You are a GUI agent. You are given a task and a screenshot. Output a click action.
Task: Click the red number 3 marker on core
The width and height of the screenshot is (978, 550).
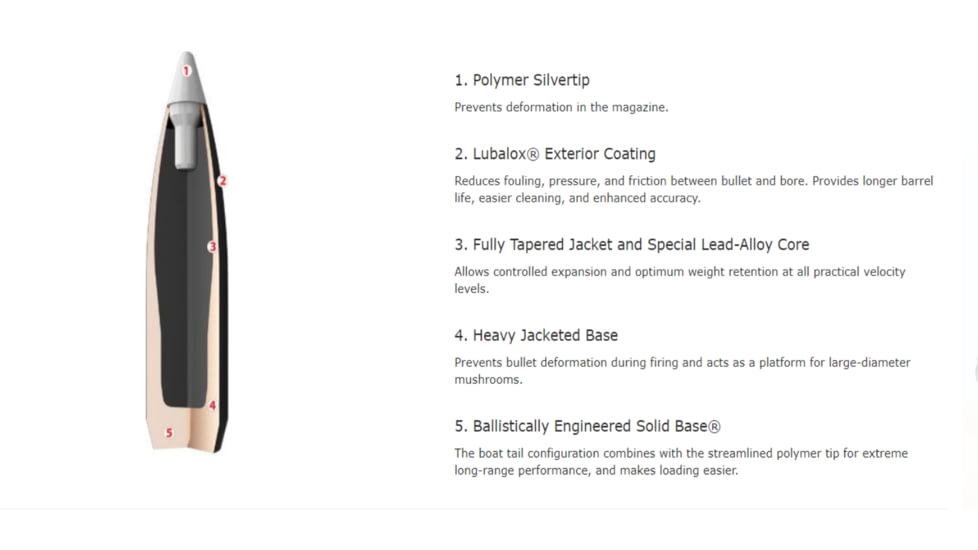(x=212, y=246)
